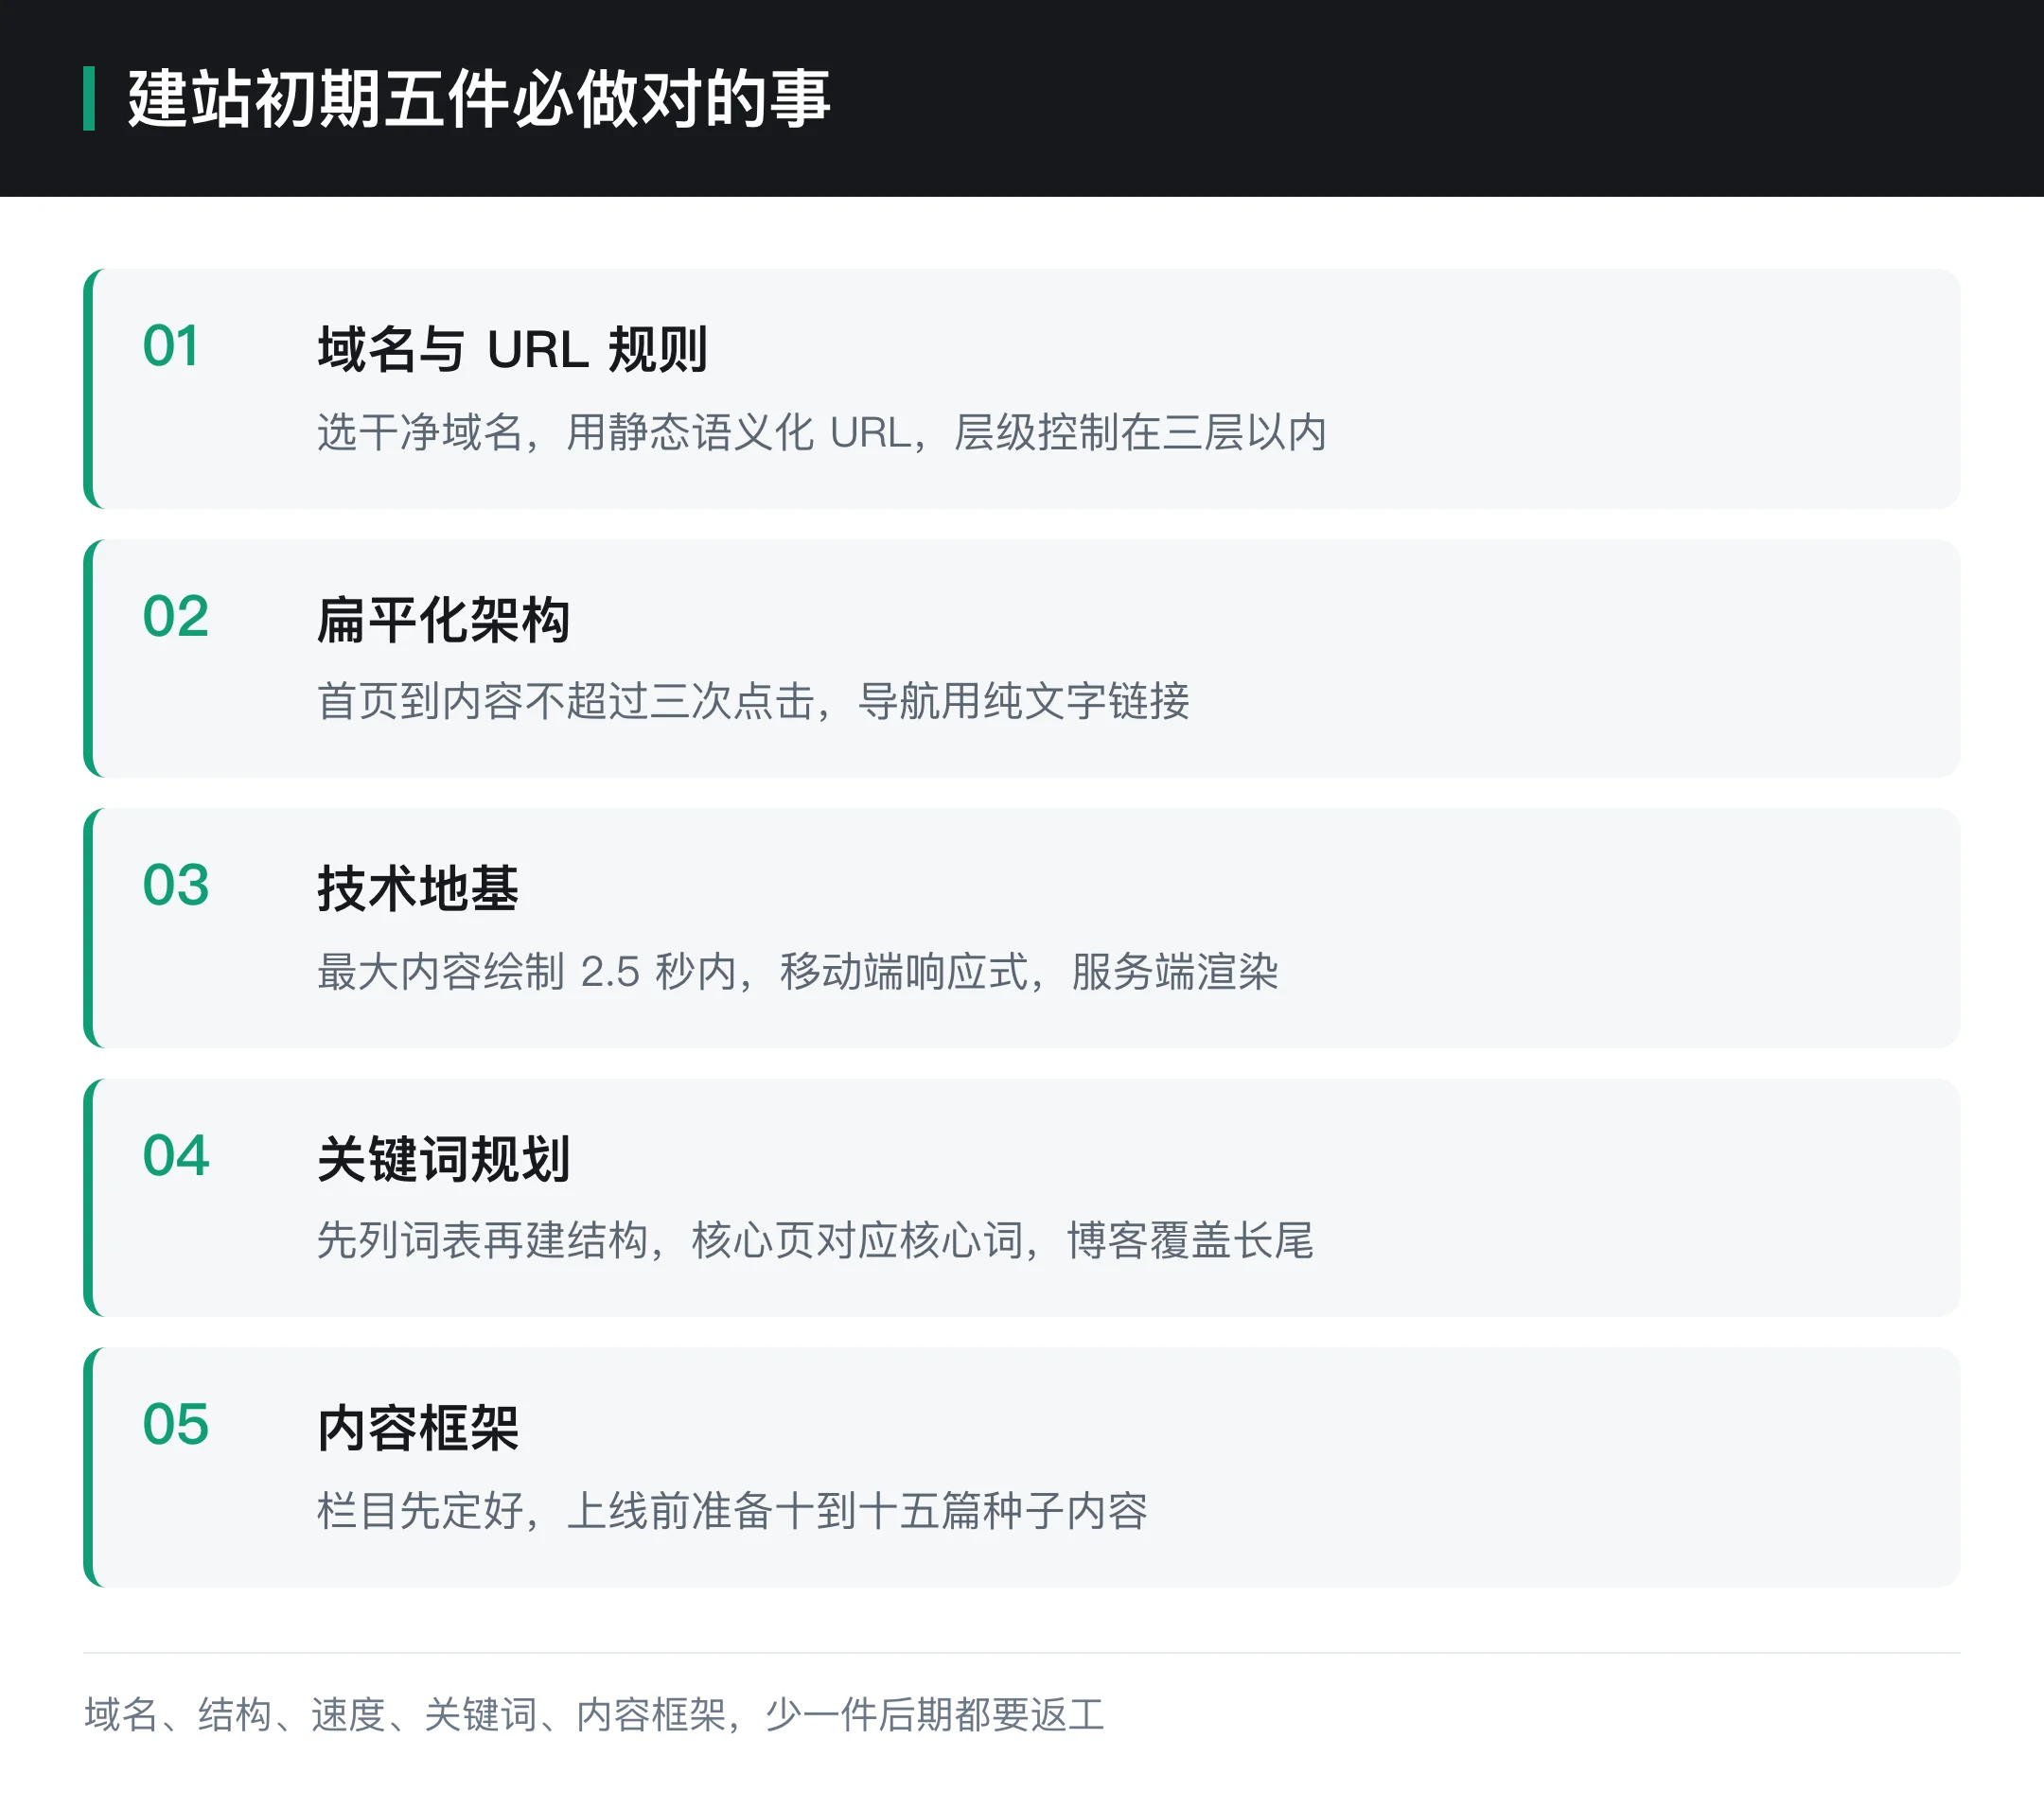Viewport: 2044px width, 1809px height.
Task: Select the number 05 label
Action: (x=175, y=1424)
